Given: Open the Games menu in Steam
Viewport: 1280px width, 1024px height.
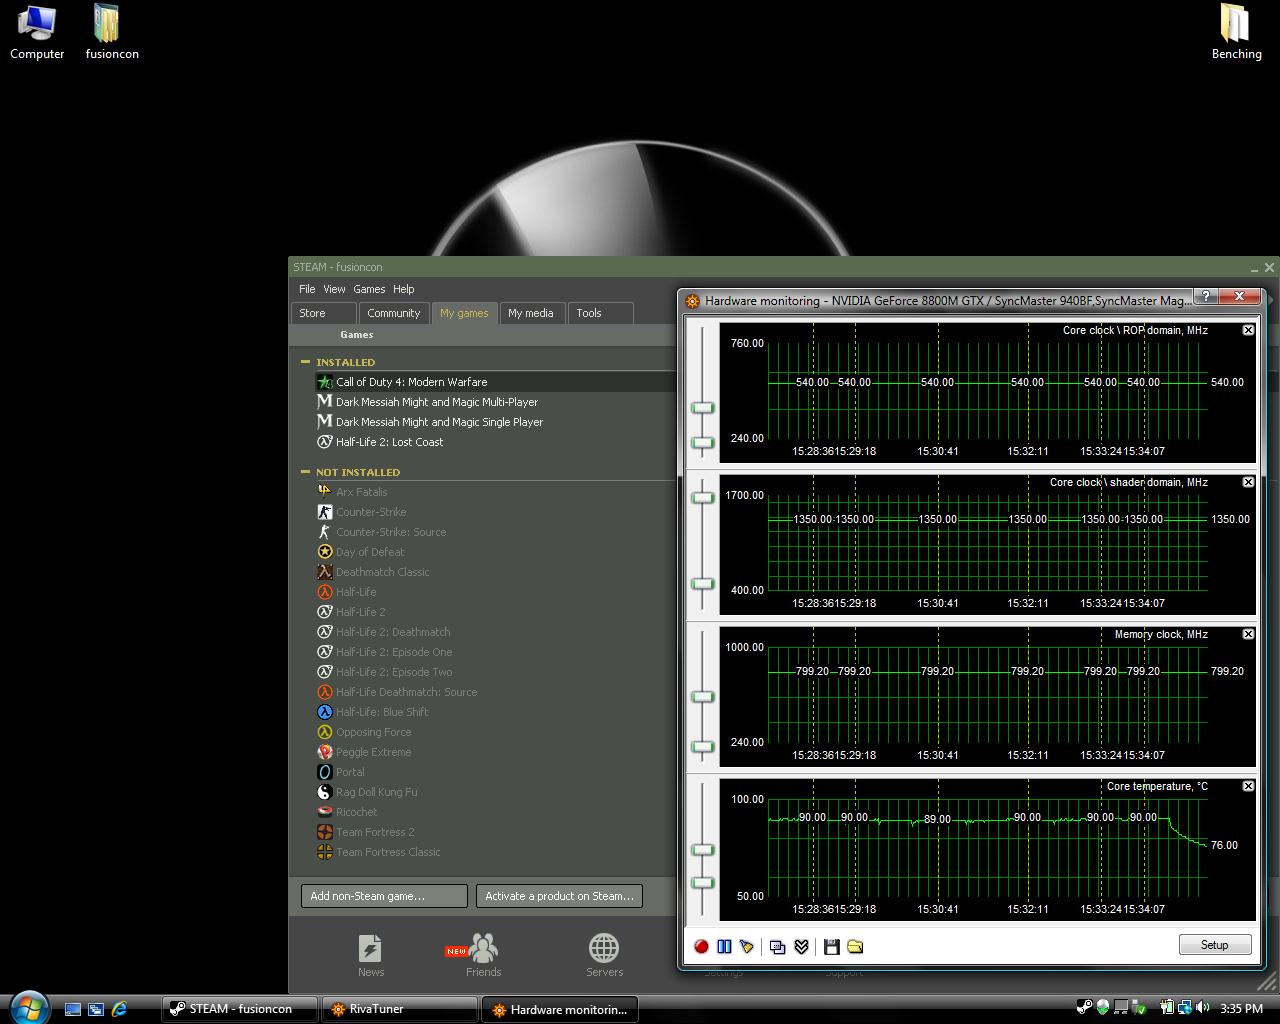Looking at the screenshot, I should click(x=369, y=289).
